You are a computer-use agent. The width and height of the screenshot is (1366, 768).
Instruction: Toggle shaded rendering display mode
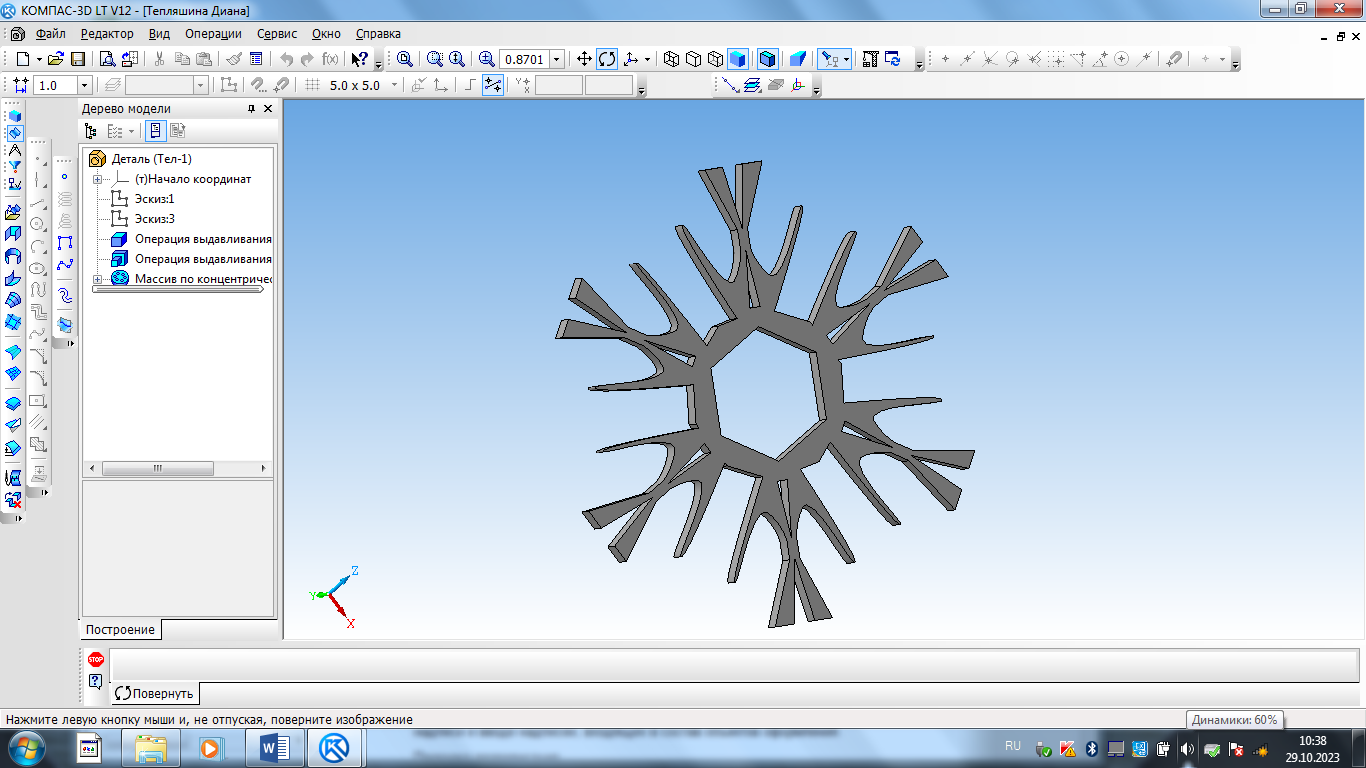click(x=738, y=59)
